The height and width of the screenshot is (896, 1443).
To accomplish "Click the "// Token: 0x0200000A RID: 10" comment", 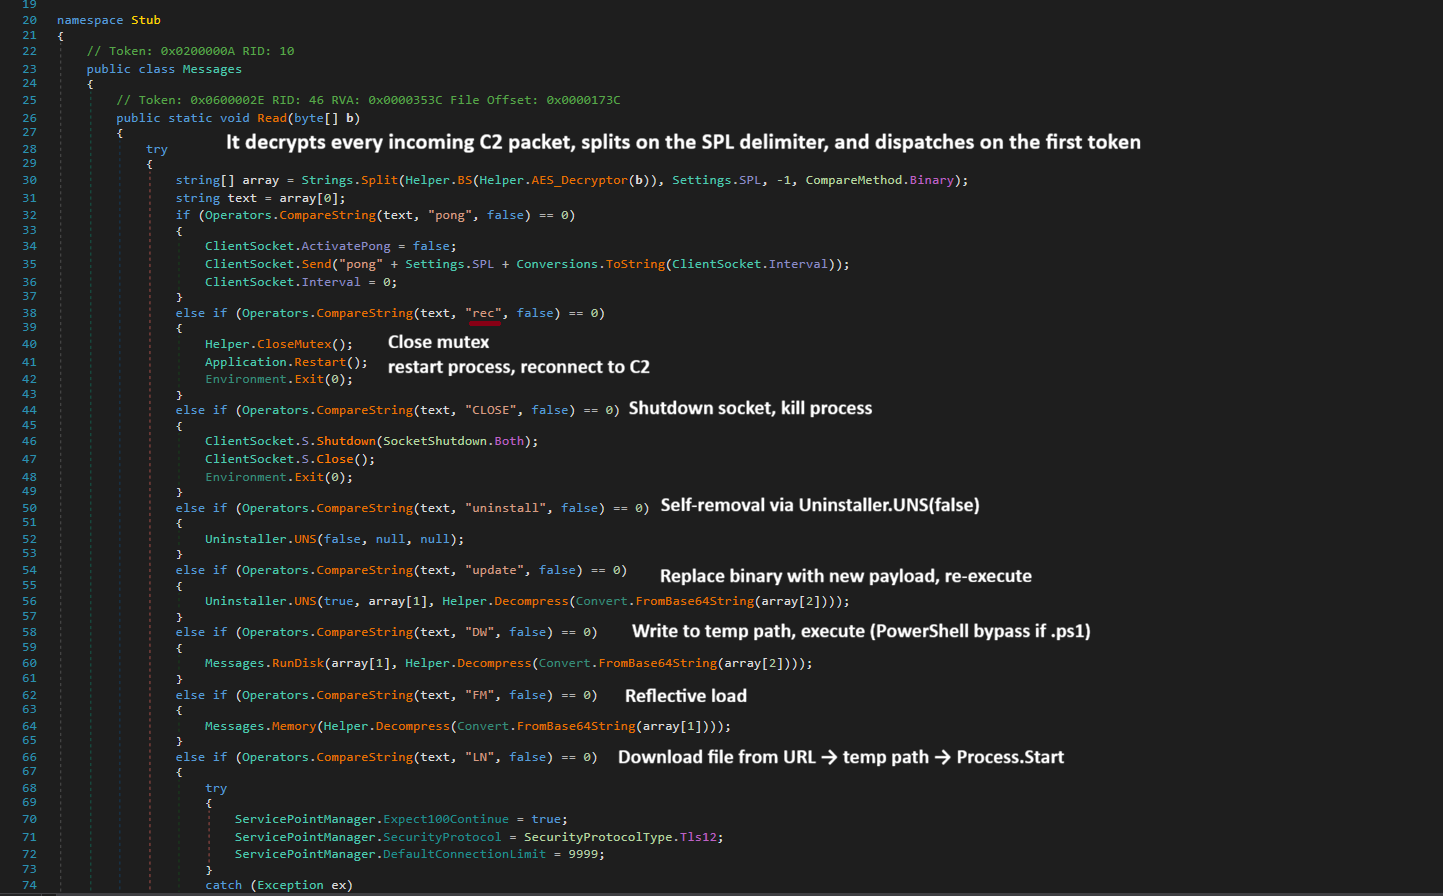I will pyautogui.click(x=190, y=51).
